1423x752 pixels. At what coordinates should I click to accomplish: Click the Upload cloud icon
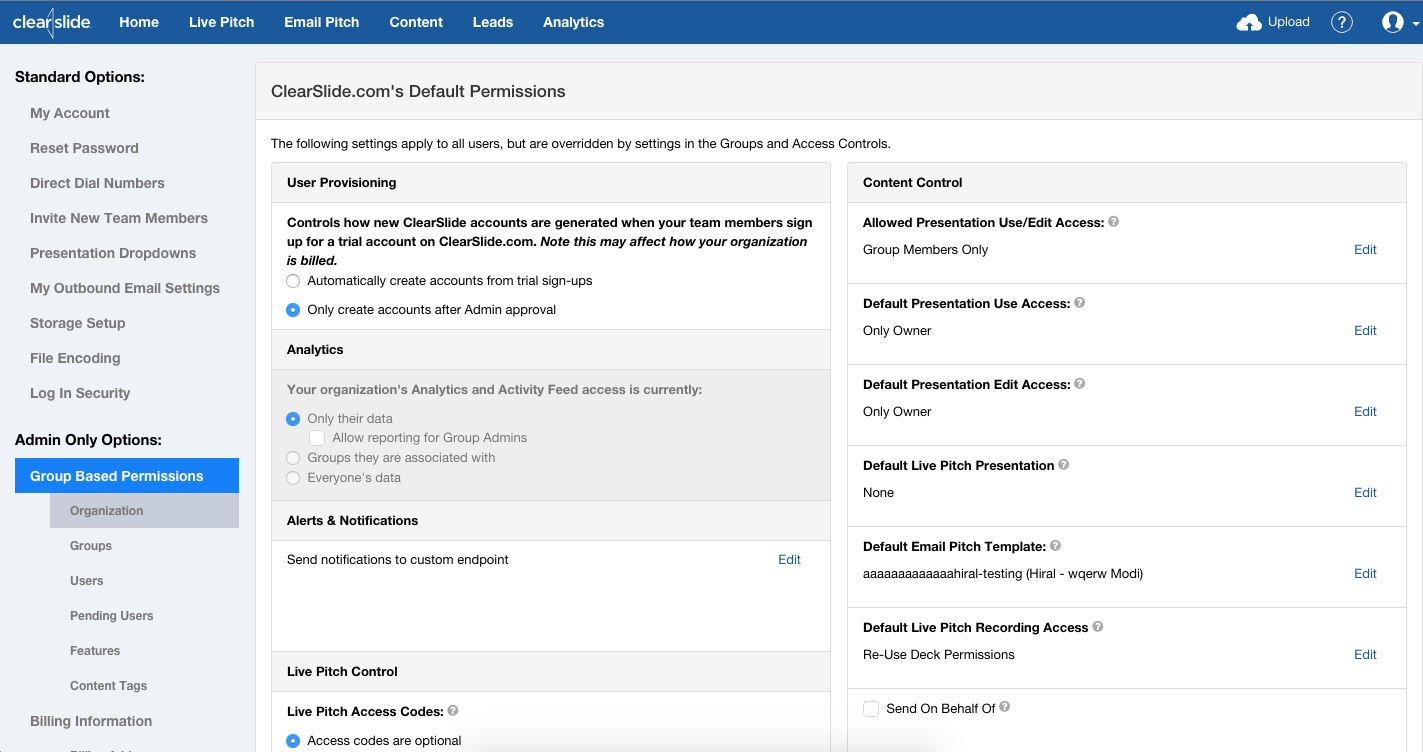pos(1249,22)
